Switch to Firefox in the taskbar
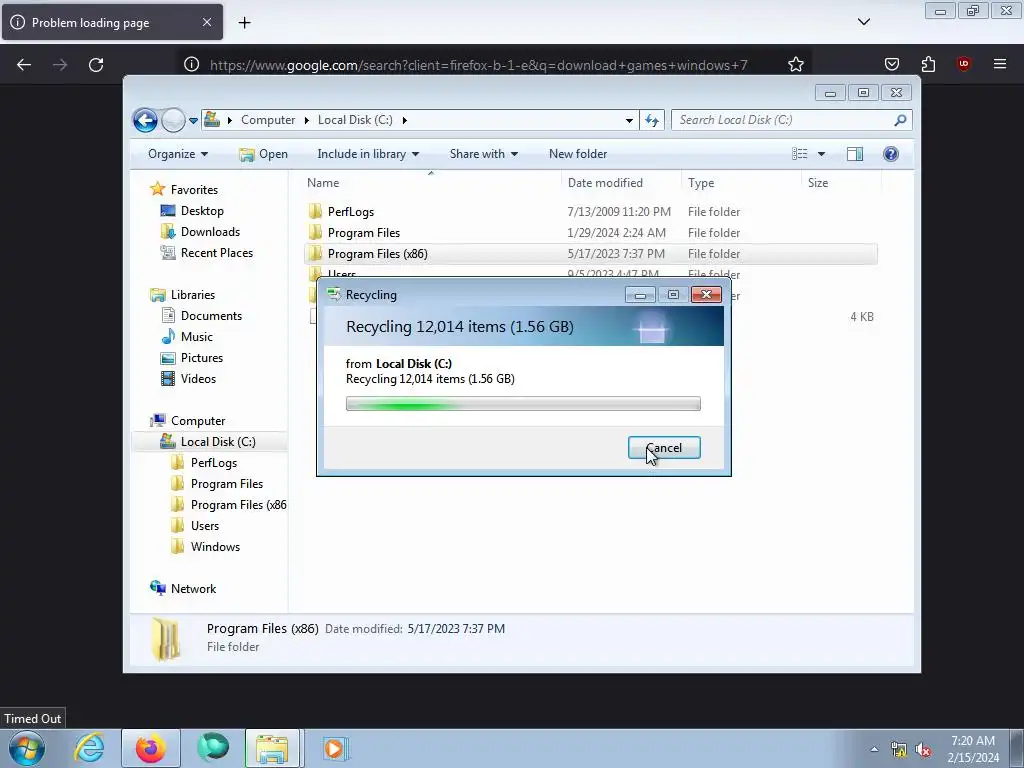This screenshot has width=1024, height=768. tap(150, 748)
